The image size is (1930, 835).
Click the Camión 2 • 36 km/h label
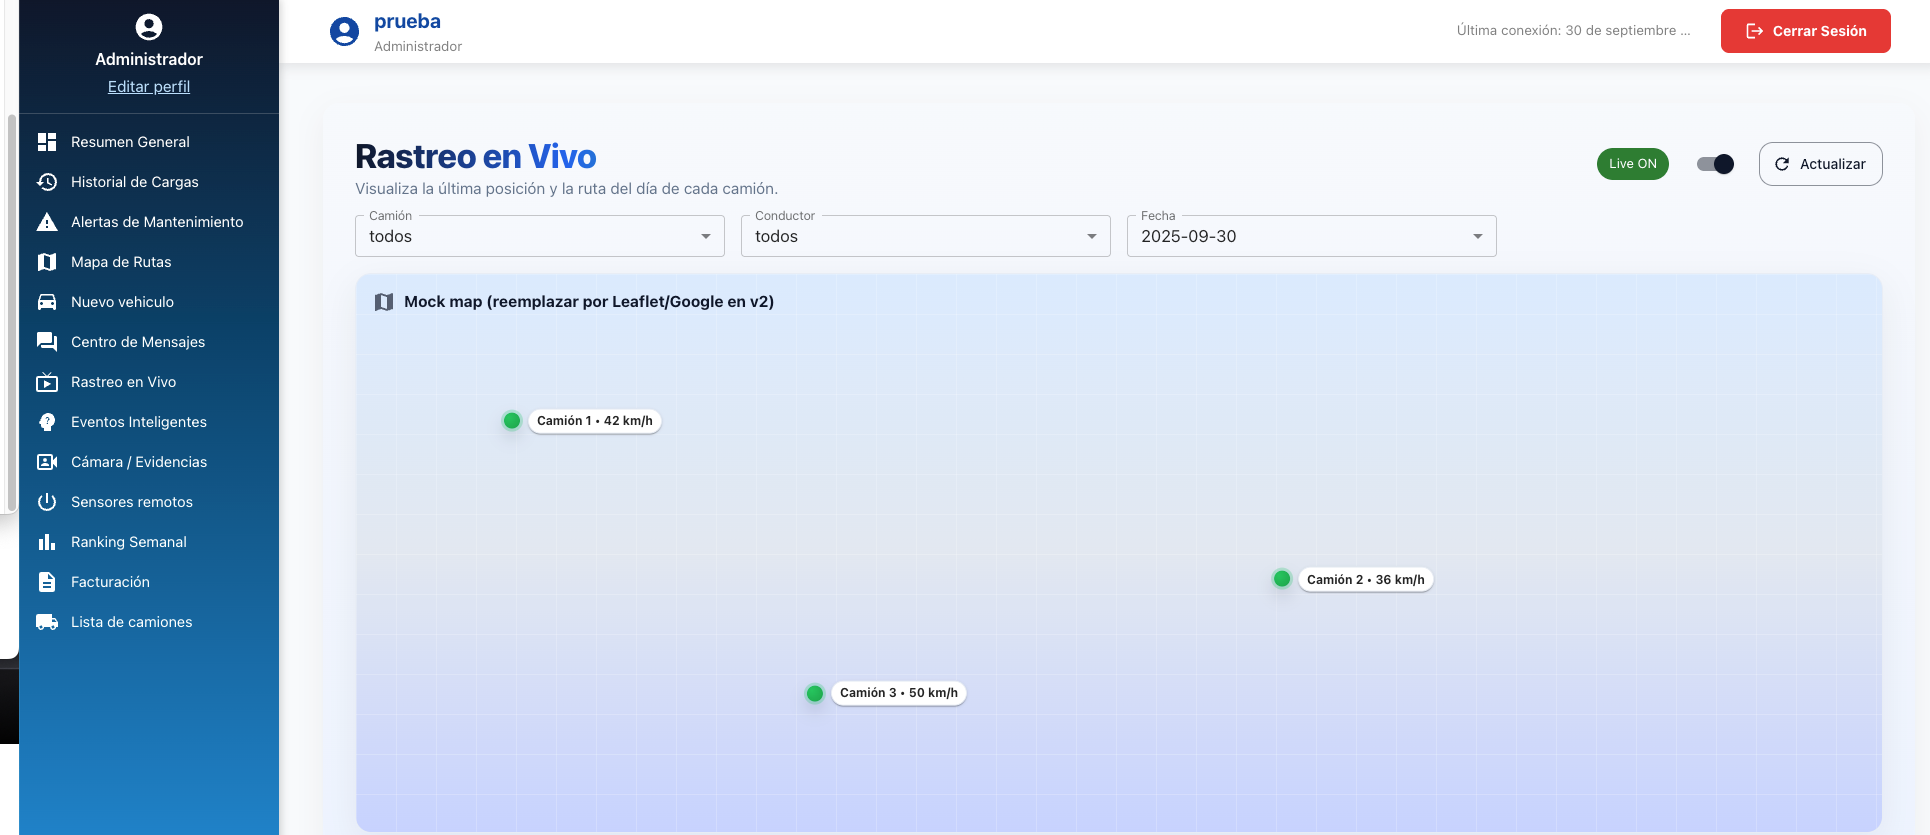coord(1365,580)
